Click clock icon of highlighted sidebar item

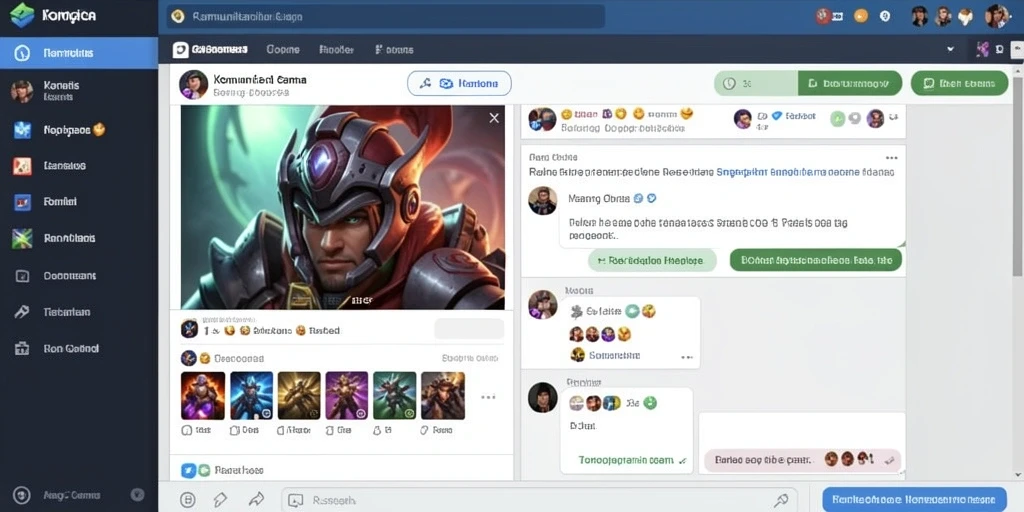point(22,53)
